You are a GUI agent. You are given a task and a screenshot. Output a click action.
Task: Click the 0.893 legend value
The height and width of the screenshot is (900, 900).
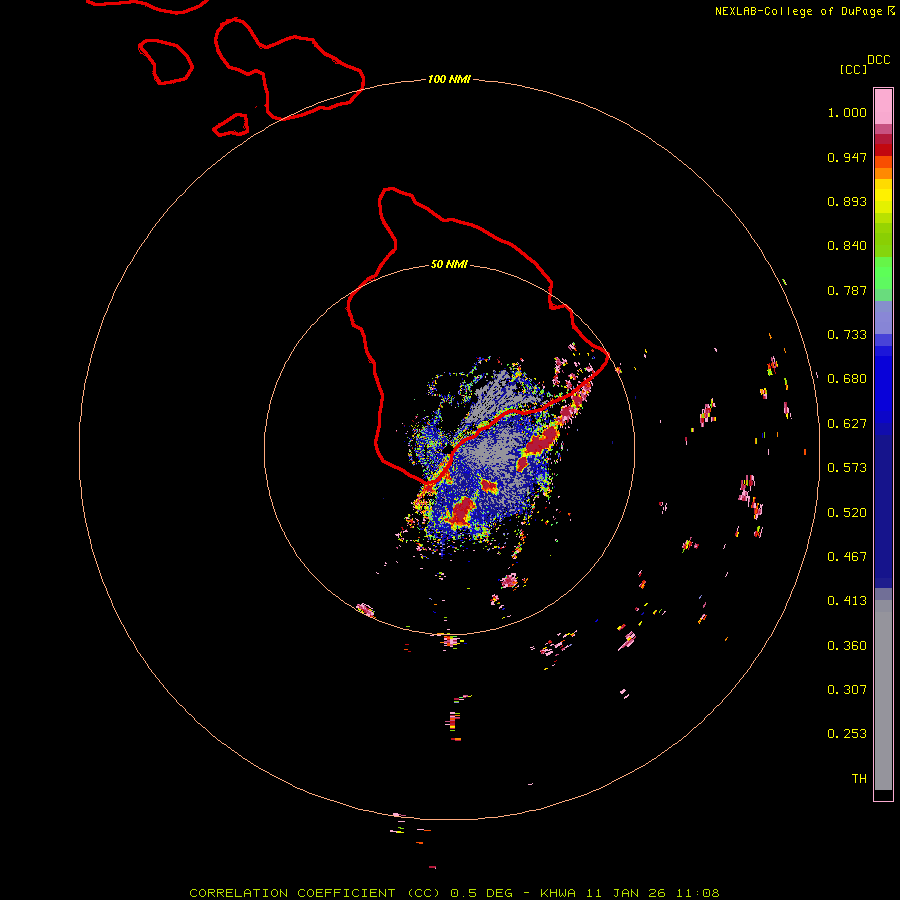847,201
